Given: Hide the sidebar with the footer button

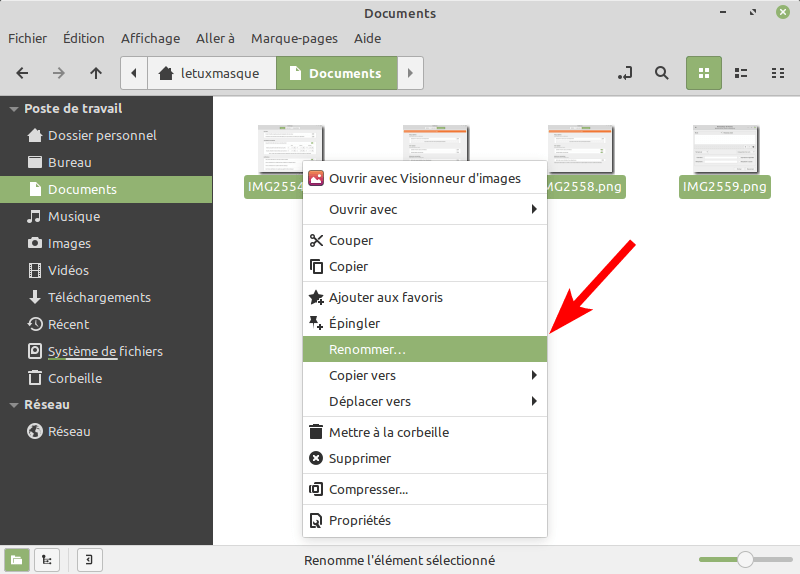Looking at the screenshot, I should (x=90, y=560).
